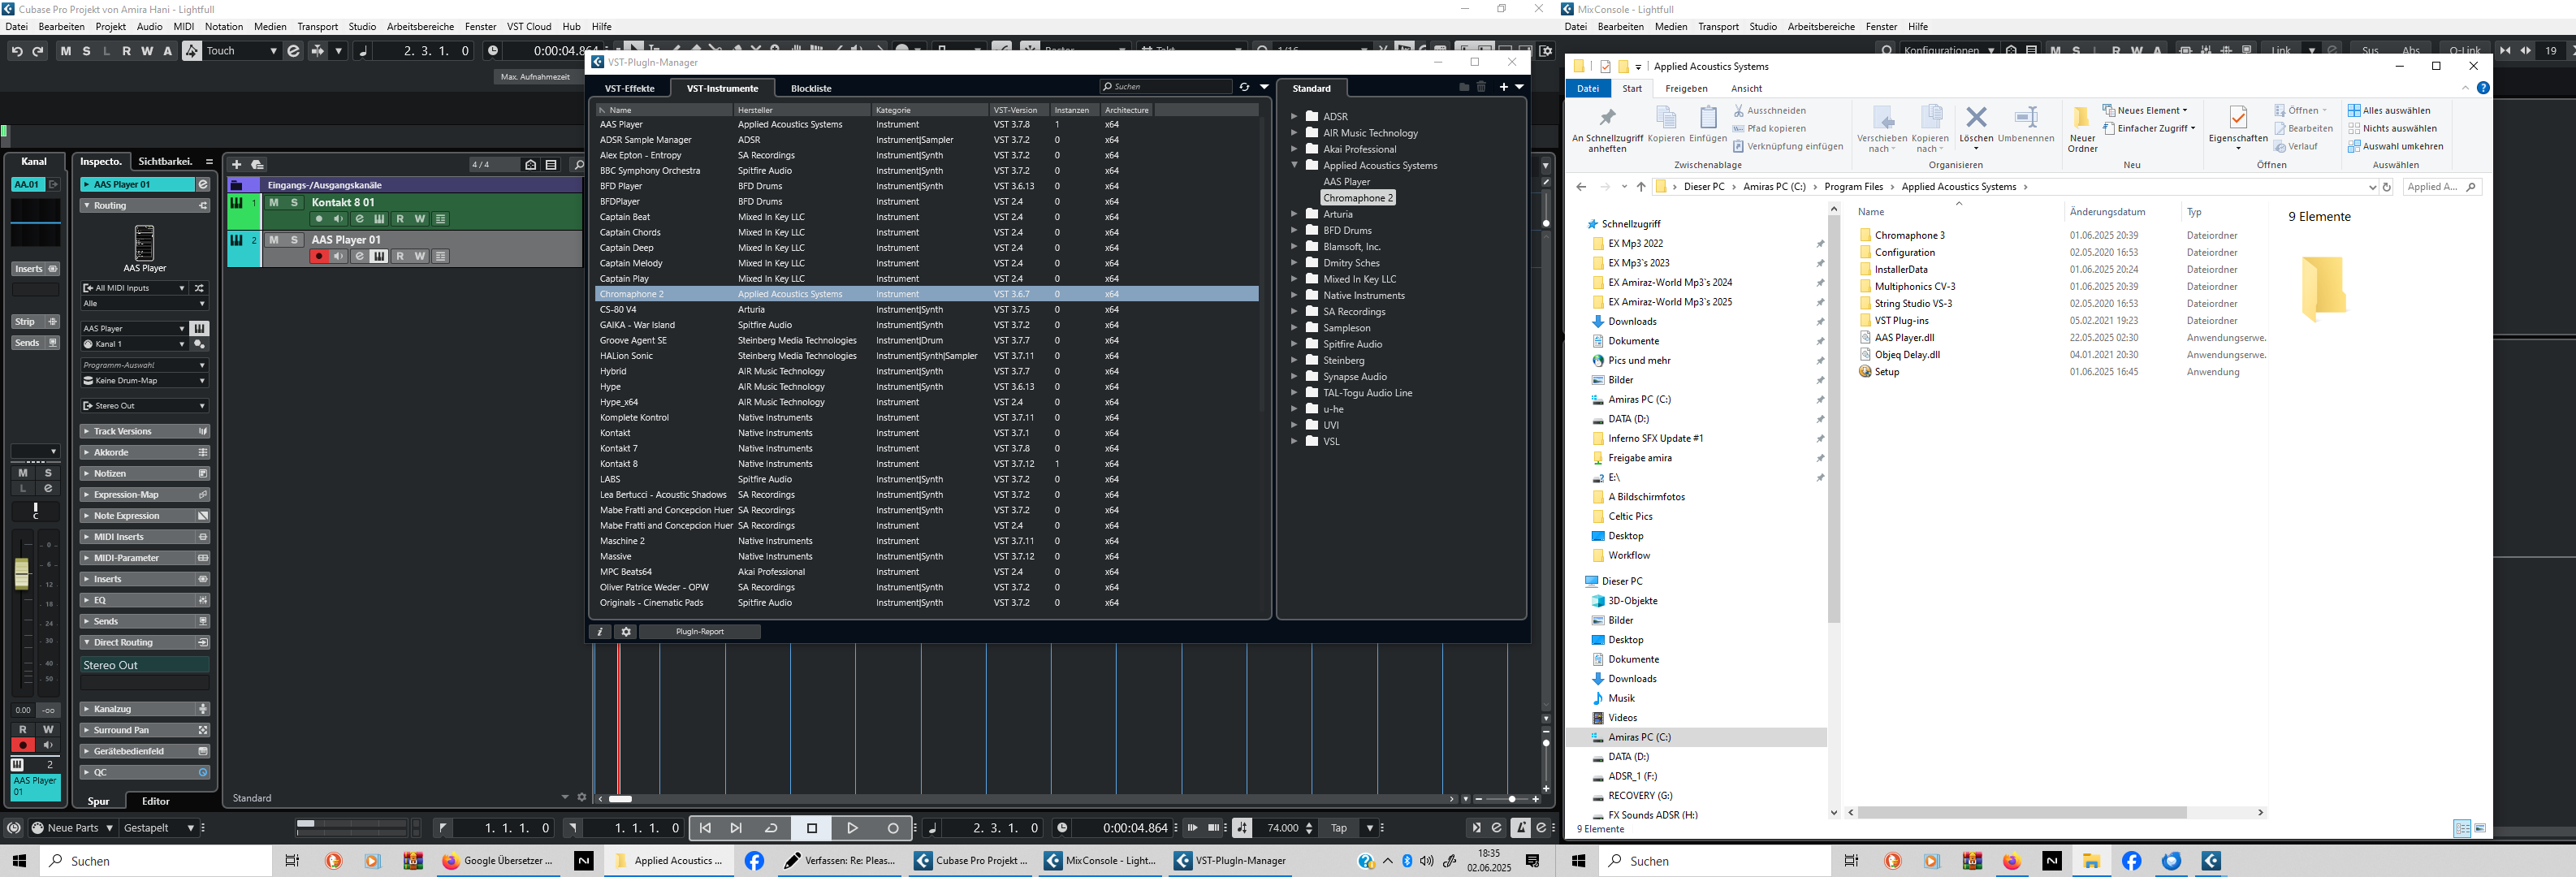
Task: Open the Freigeben tab in Explorer
Action: pyautogui.click(x=1686, y=89)
